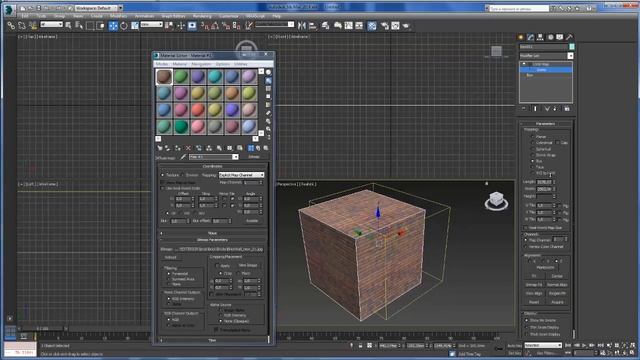
Task: Open the Explicit Map Channel mapping dropdown
Action: (x=242, y=175)
